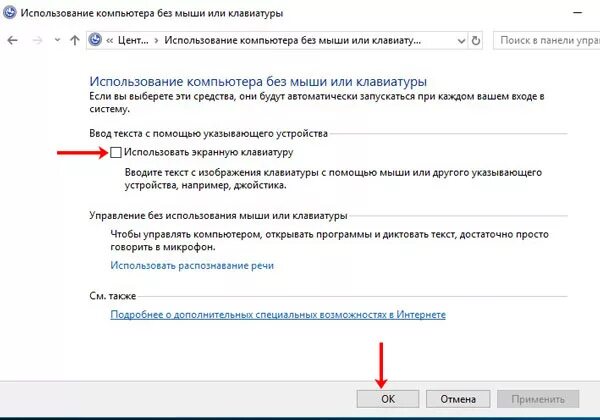Enable "Использовать экранную клавиатуру" checkbox
This screenshot has width=600, height=420.
(116, 152)
